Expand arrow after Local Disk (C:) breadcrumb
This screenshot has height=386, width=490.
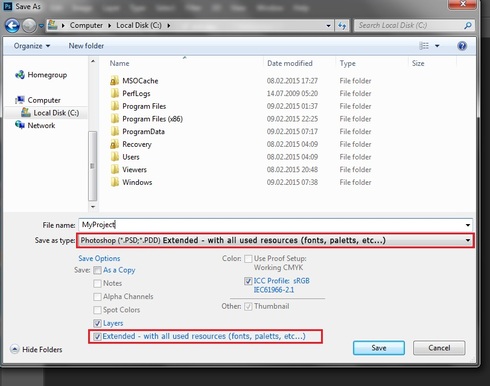(169, 26)
